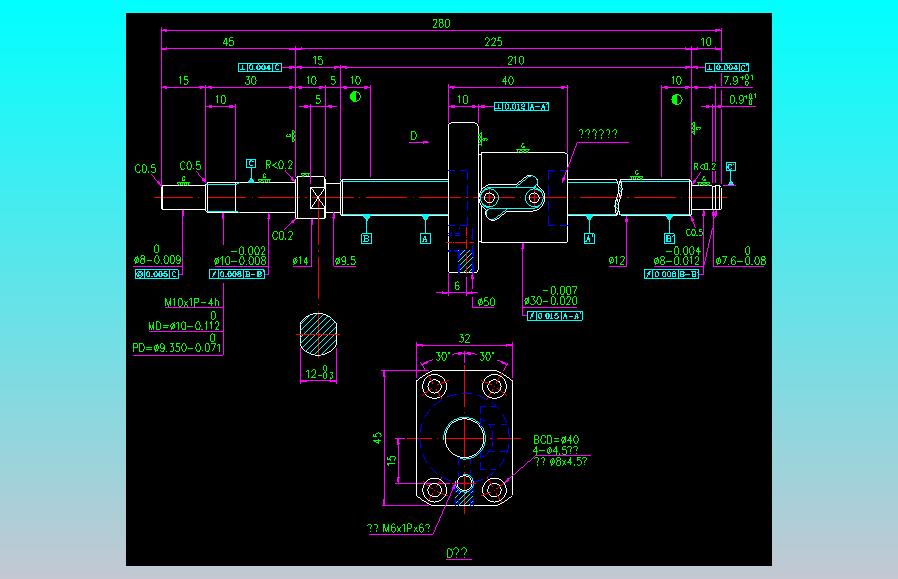Click datum box B under the shaft
This screenshot has width=898, height=579.
(367, 238)
